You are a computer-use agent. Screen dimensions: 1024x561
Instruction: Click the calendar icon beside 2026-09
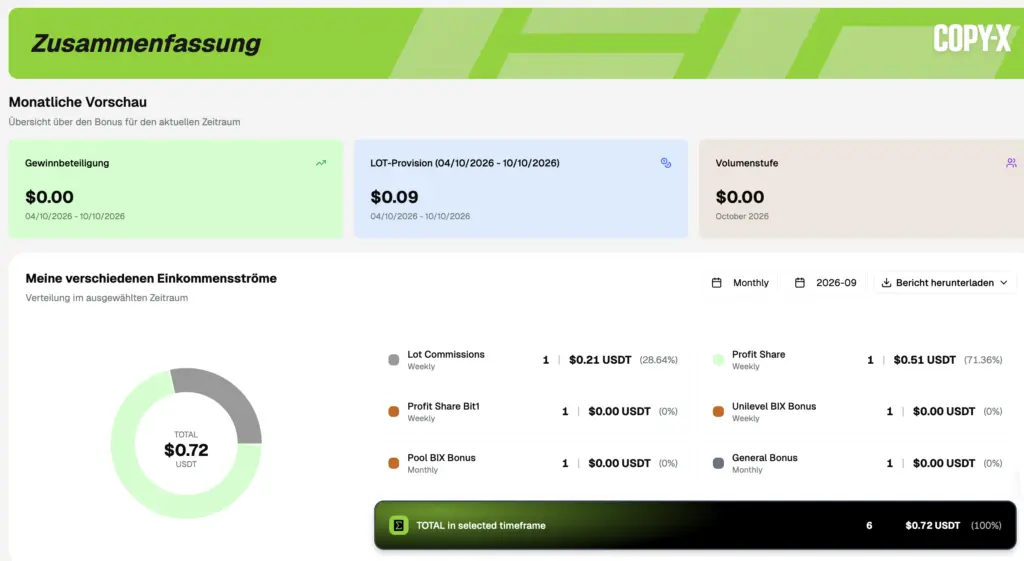tap(799, 283)
